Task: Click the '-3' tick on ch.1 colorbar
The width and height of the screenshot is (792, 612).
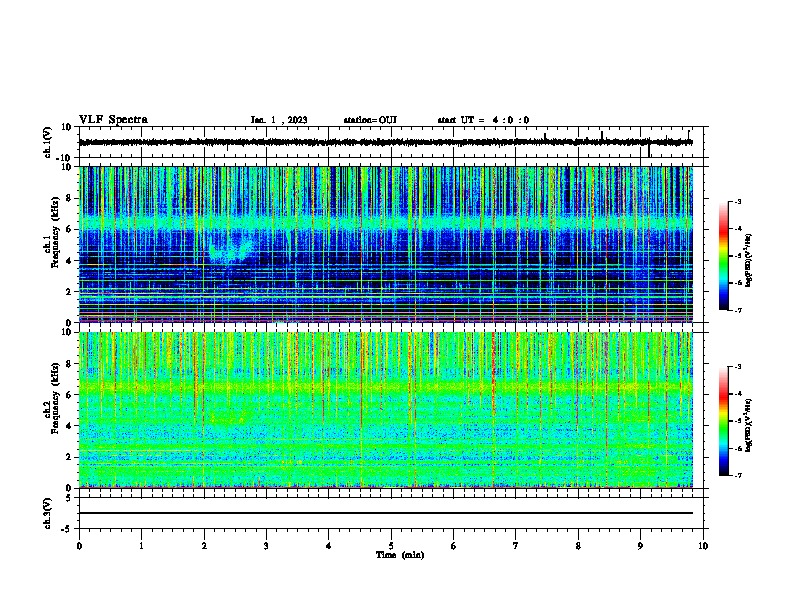Action: click(737, 202)
